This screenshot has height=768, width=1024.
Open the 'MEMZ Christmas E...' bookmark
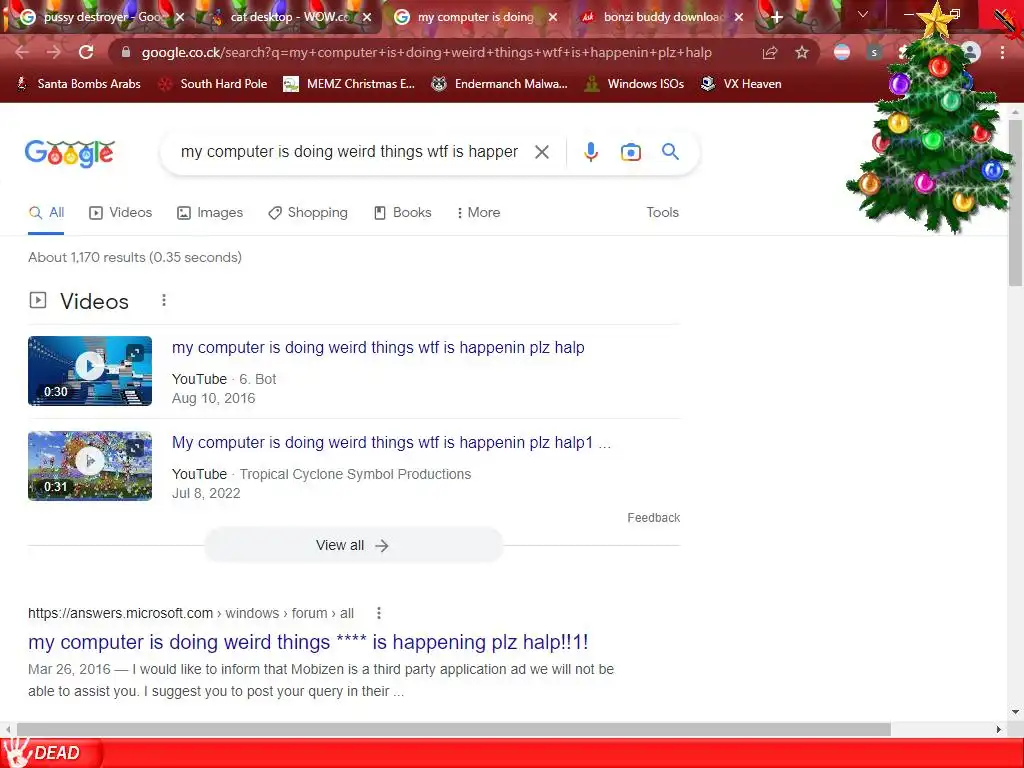click(349, 84)
